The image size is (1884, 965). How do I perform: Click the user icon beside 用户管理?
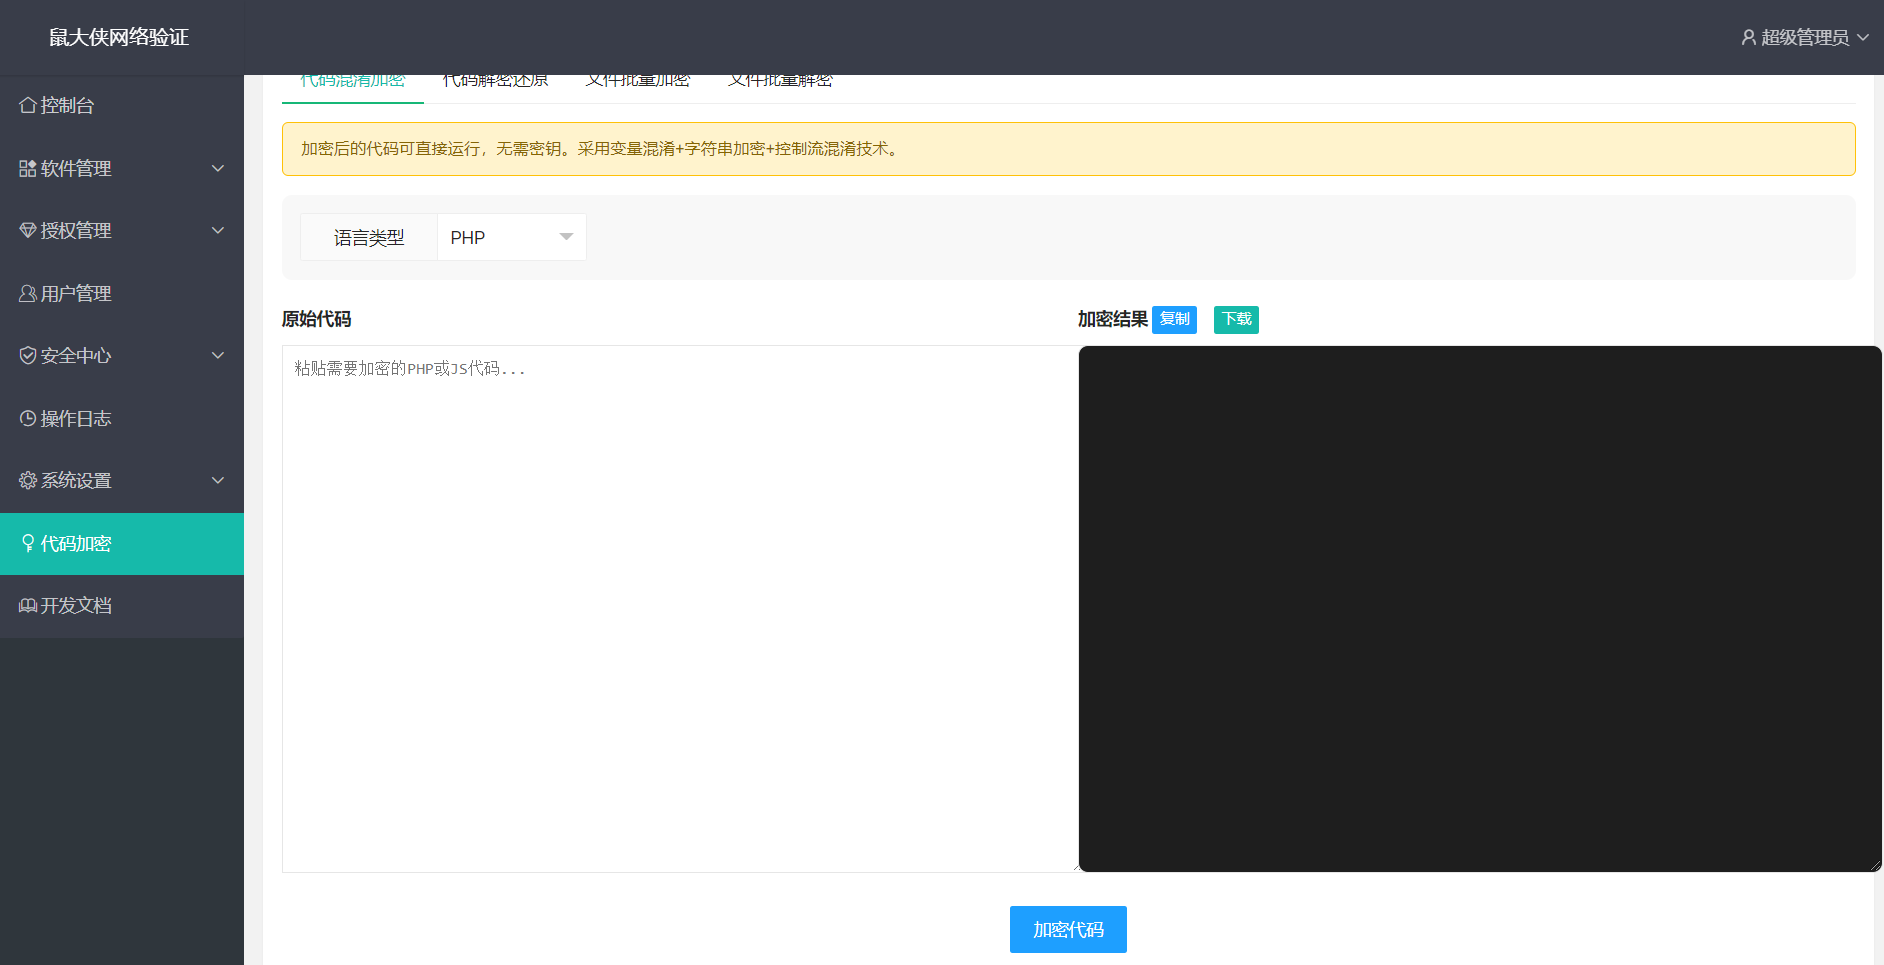point(28,293)
